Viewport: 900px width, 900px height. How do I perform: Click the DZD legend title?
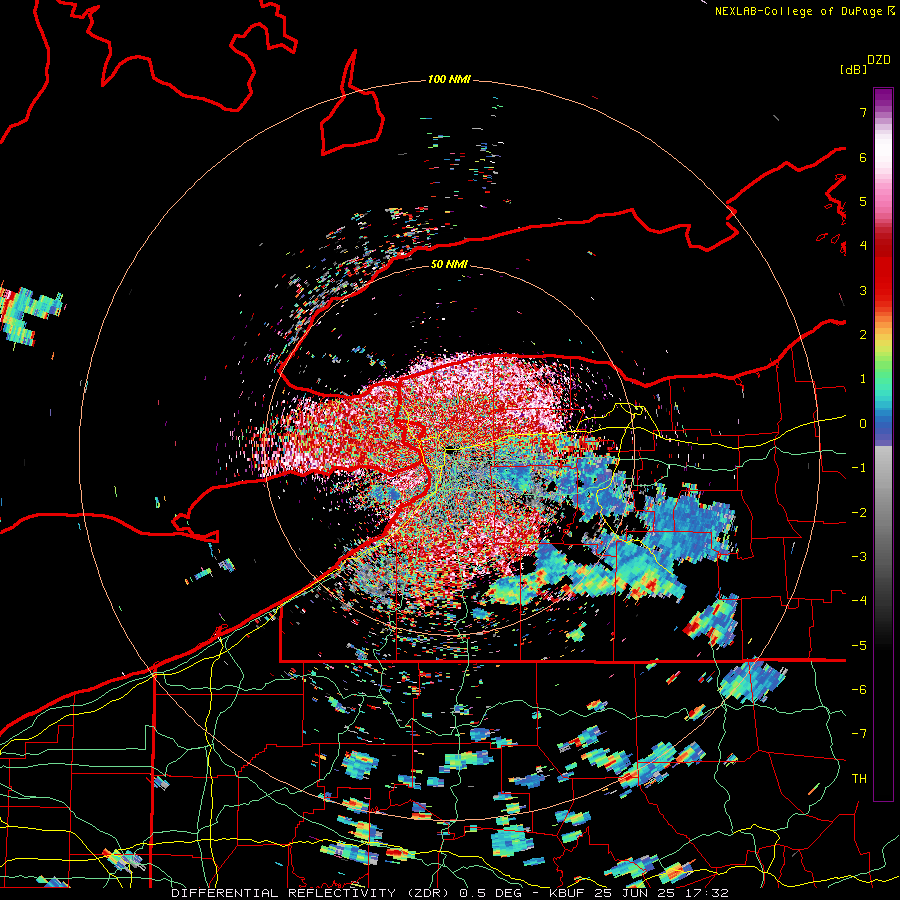click(x=879, y=60)
